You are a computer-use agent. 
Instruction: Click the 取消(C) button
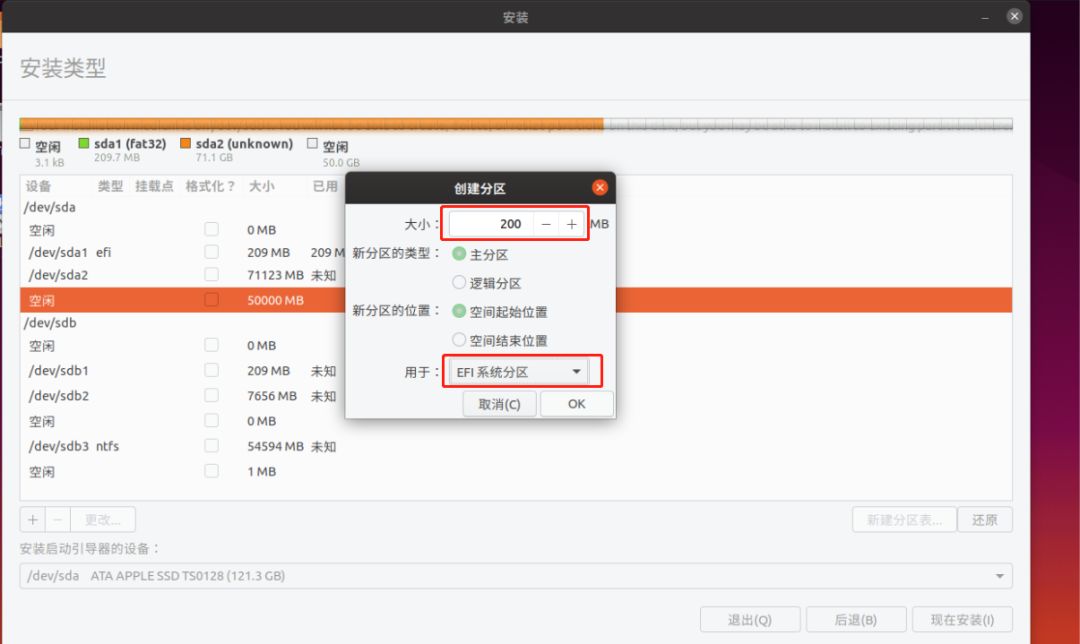[499, 404]
